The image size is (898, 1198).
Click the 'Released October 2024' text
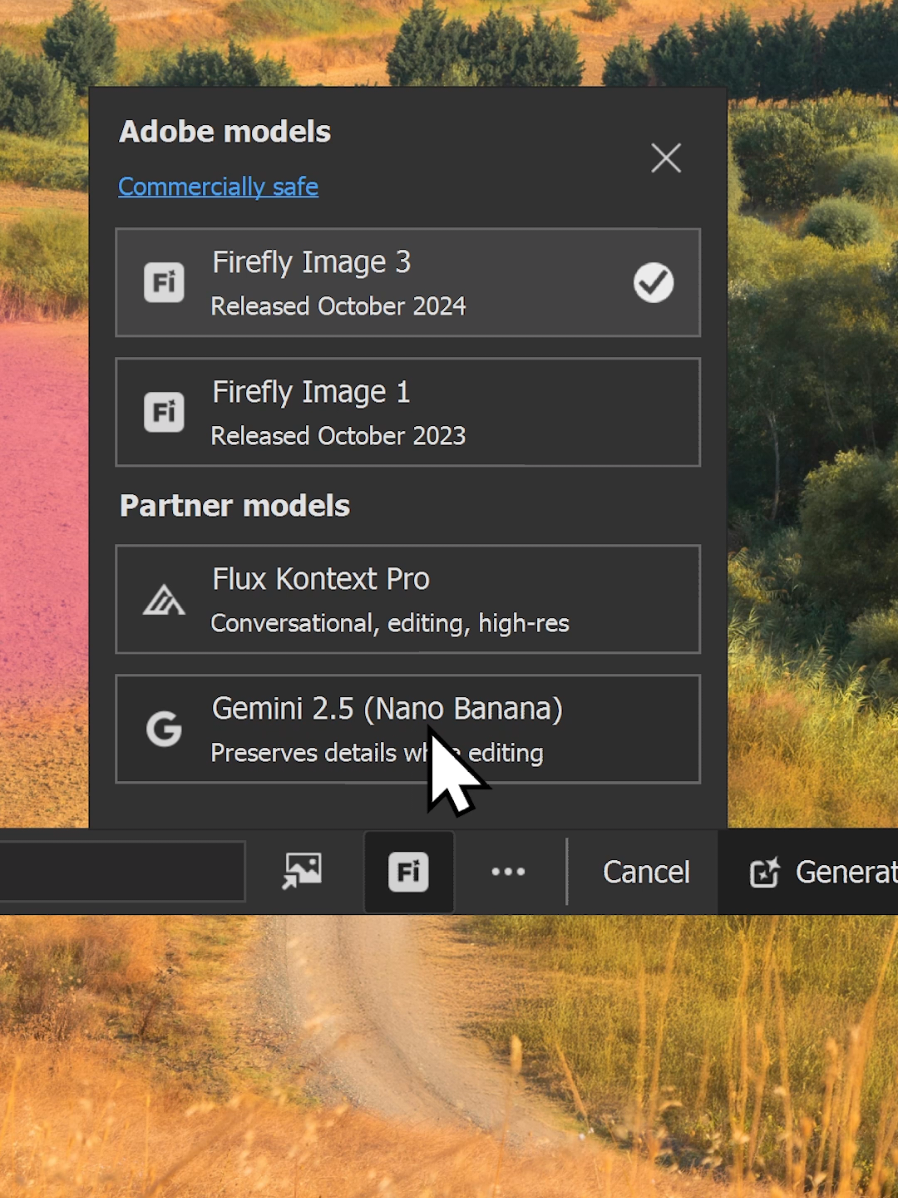pos(339,306)
